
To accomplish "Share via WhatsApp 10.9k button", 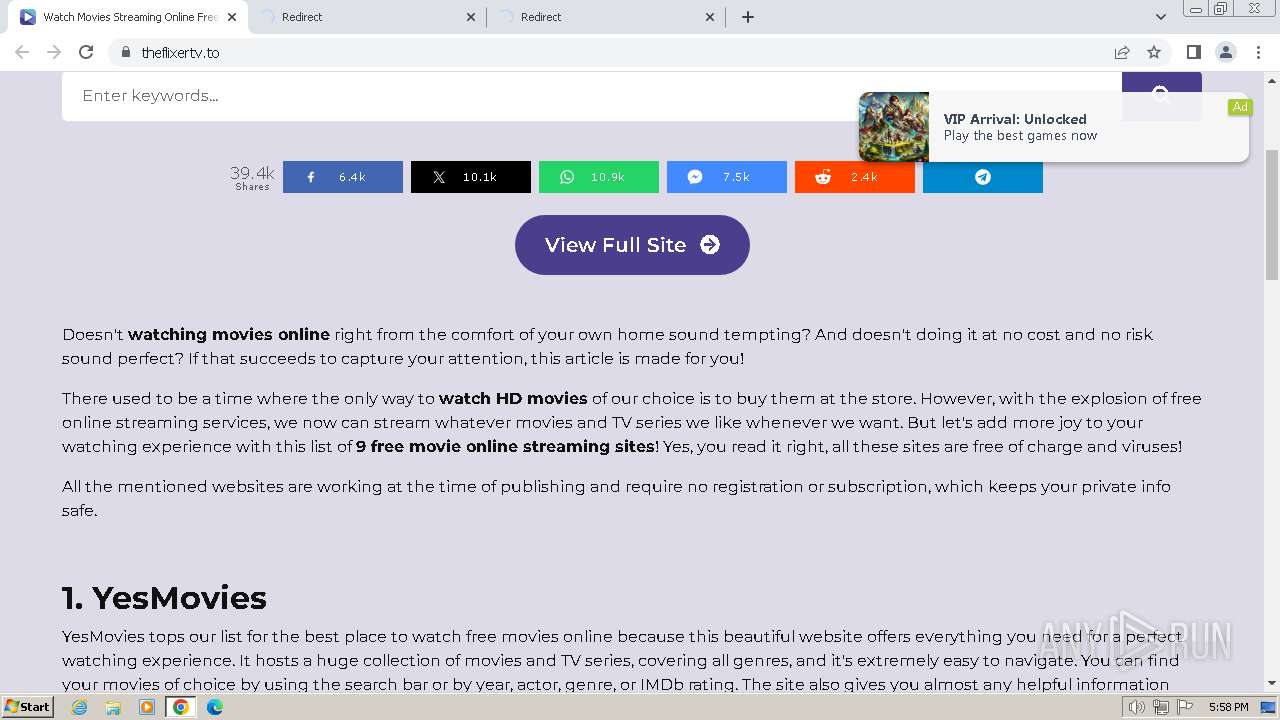I will coord(599,177).
